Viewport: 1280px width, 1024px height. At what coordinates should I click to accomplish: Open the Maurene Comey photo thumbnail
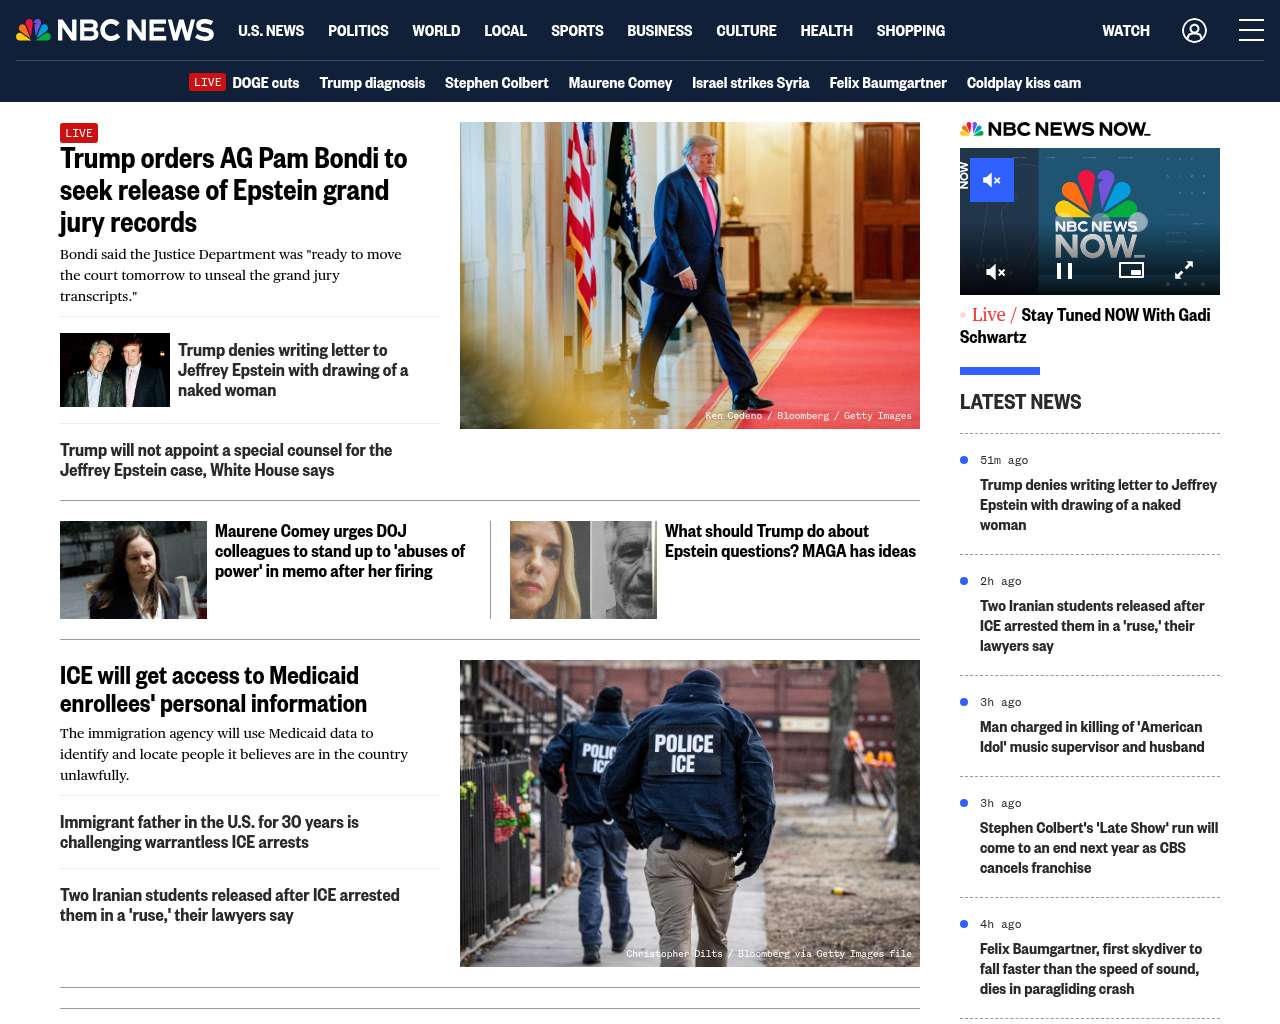133,570
